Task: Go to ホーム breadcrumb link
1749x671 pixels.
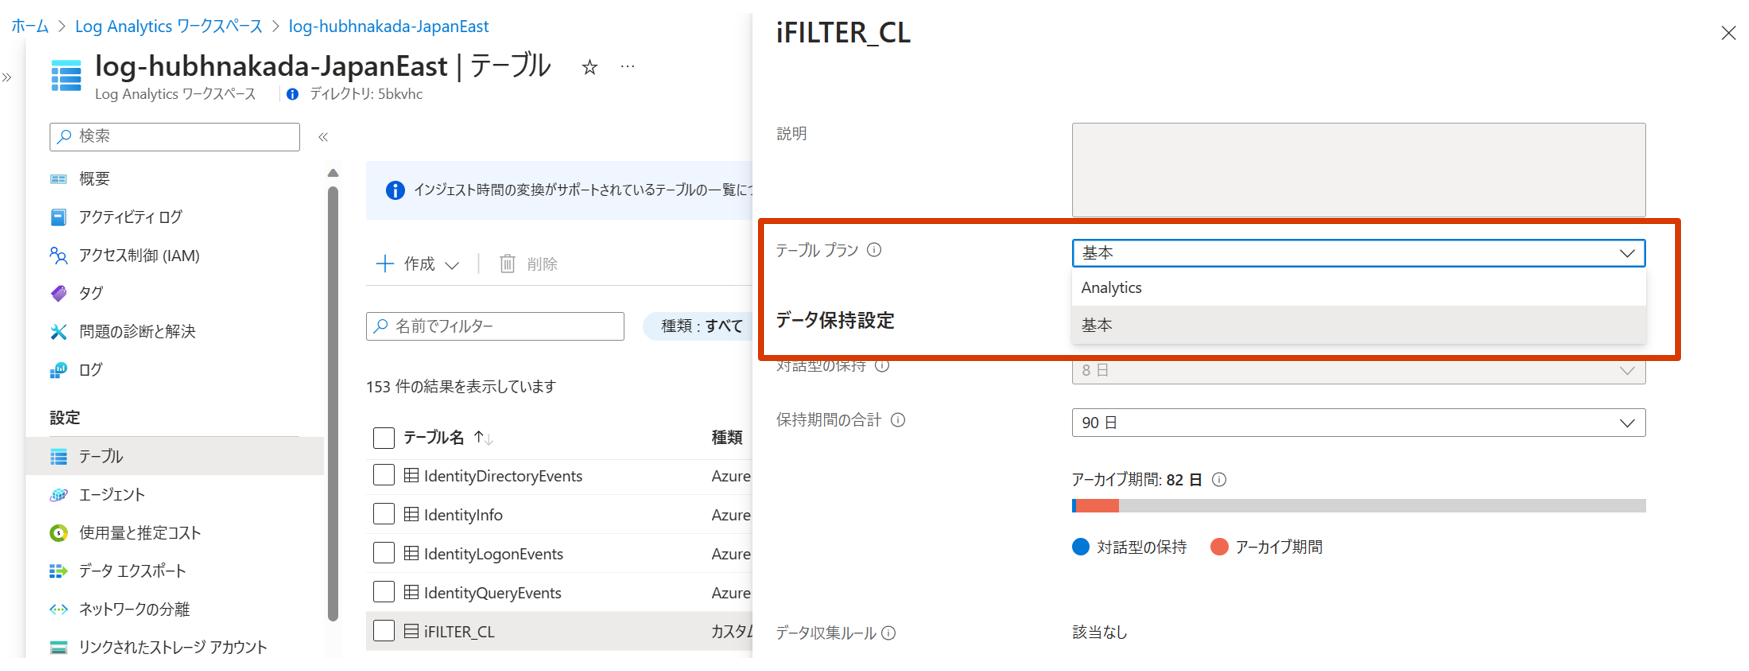Action: click(30, 26)
